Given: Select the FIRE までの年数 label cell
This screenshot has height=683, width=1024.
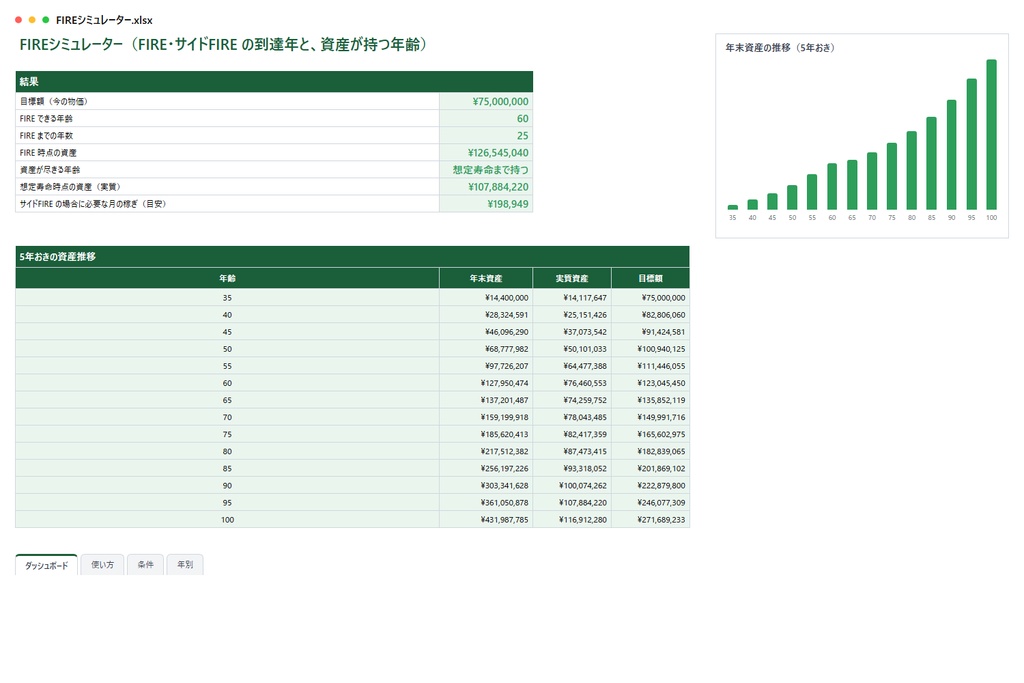Looking at the screenshot, I should pos(227,135).
